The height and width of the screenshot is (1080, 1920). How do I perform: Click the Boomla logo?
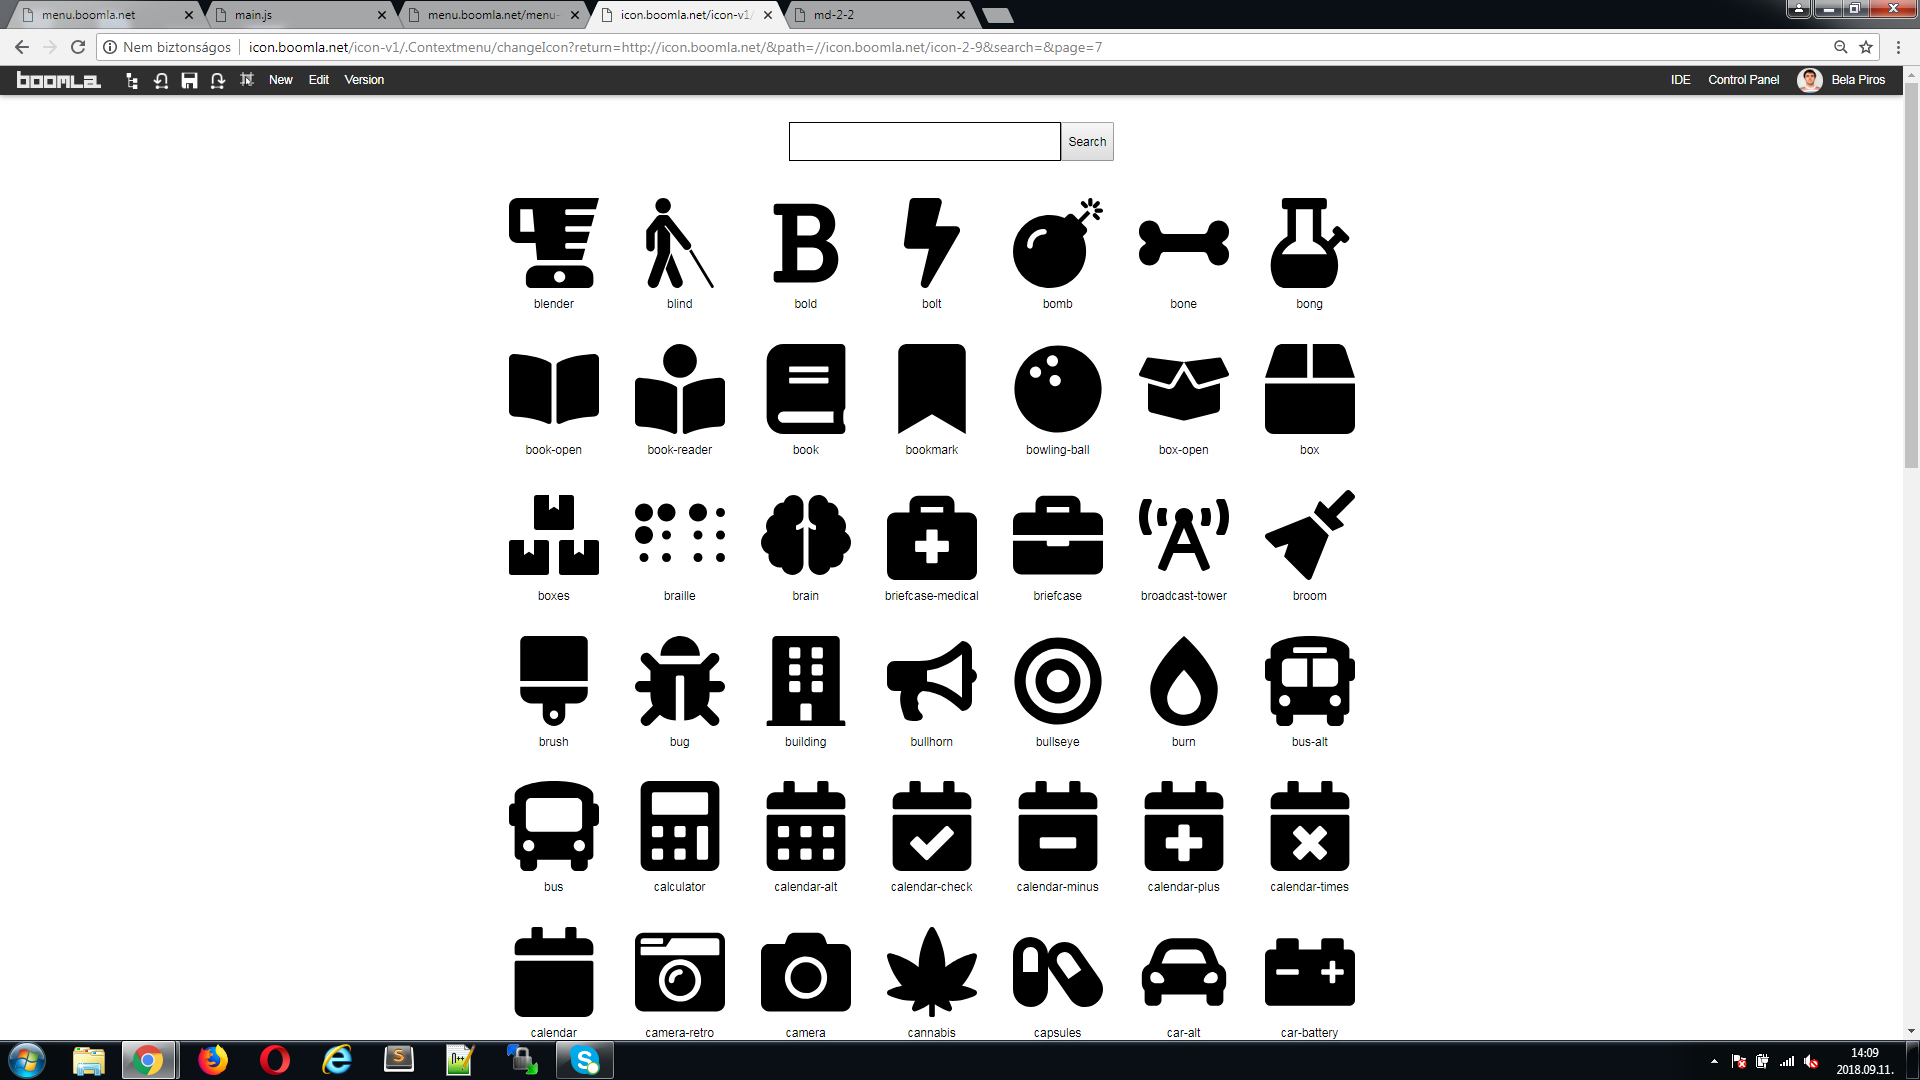[x=58, y=80]
